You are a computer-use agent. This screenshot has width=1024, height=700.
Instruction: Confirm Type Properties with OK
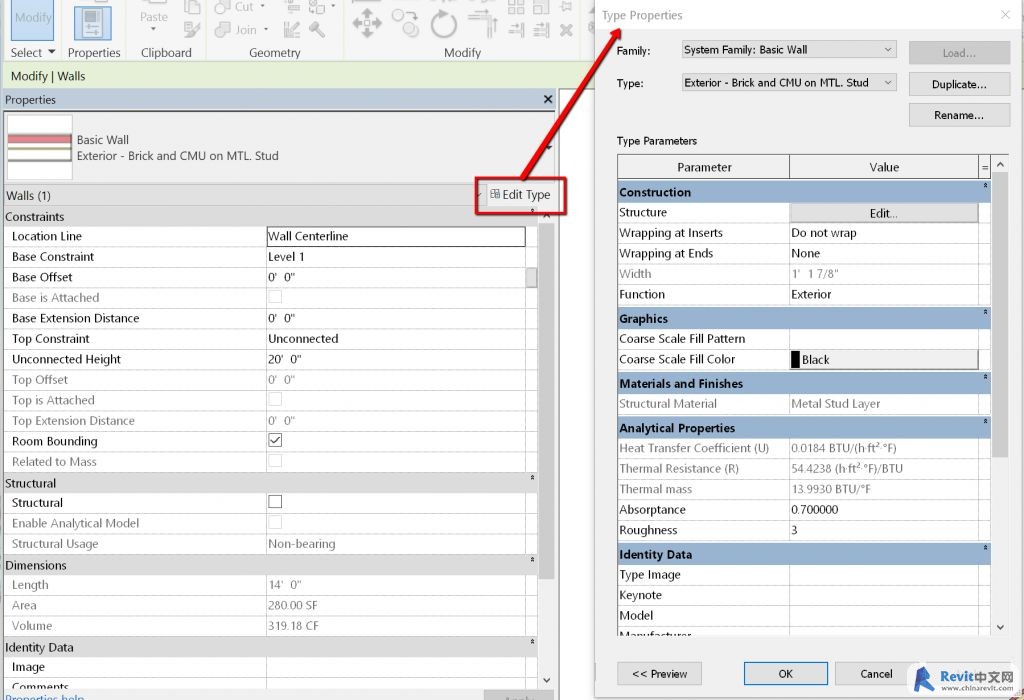pyautogui.click(x=785, y=673)
